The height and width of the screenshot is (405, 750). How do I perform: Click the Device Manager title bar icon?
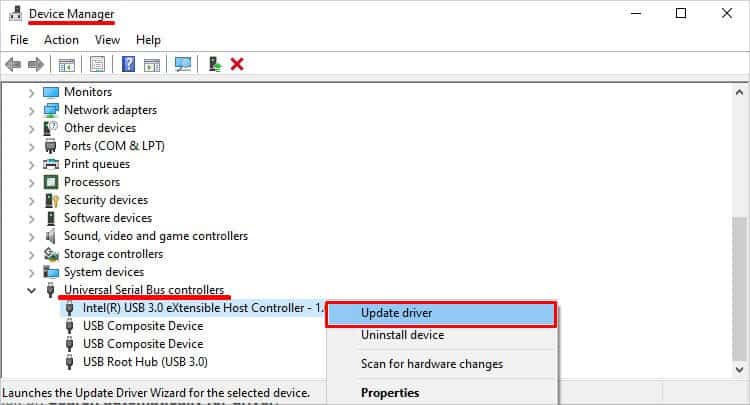(15, 14)
